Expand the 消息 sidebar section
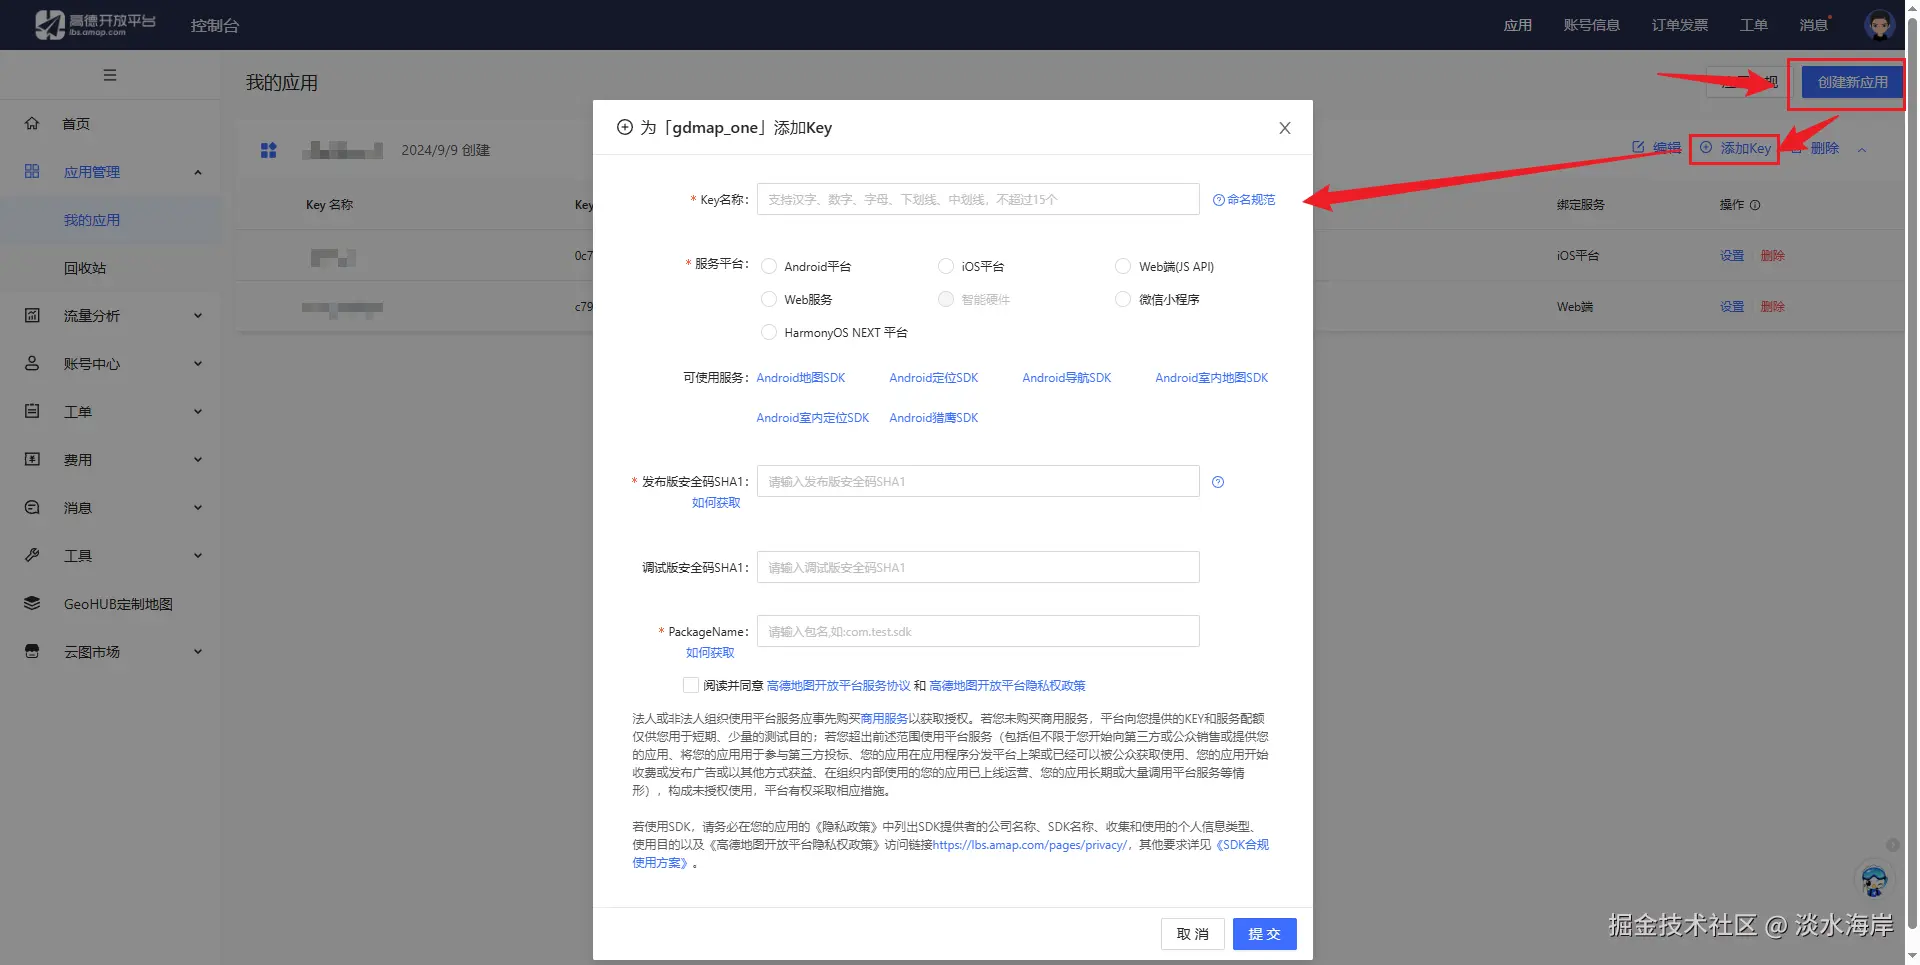This screenshot has width=1920, height=965. pos(198,508)
